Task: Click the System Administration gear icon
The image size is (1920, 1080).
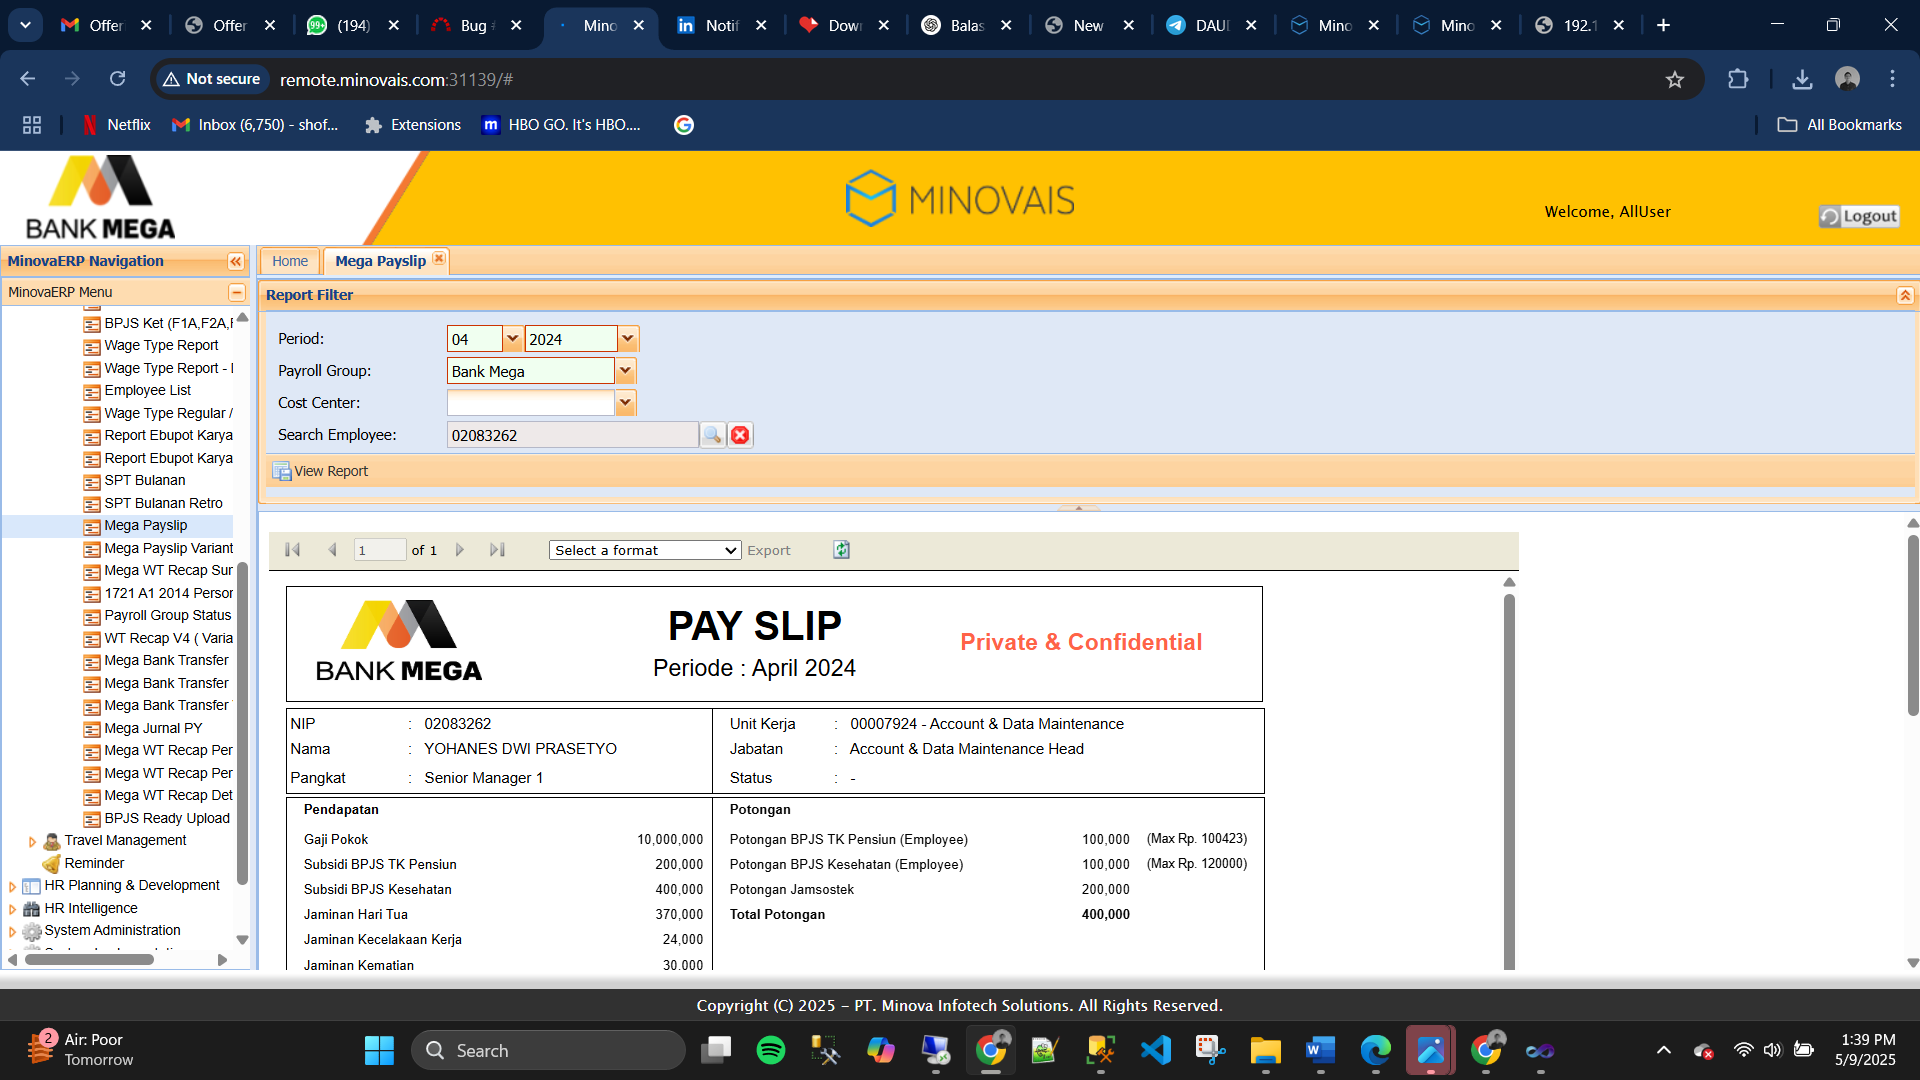Action: pos(32,932)
